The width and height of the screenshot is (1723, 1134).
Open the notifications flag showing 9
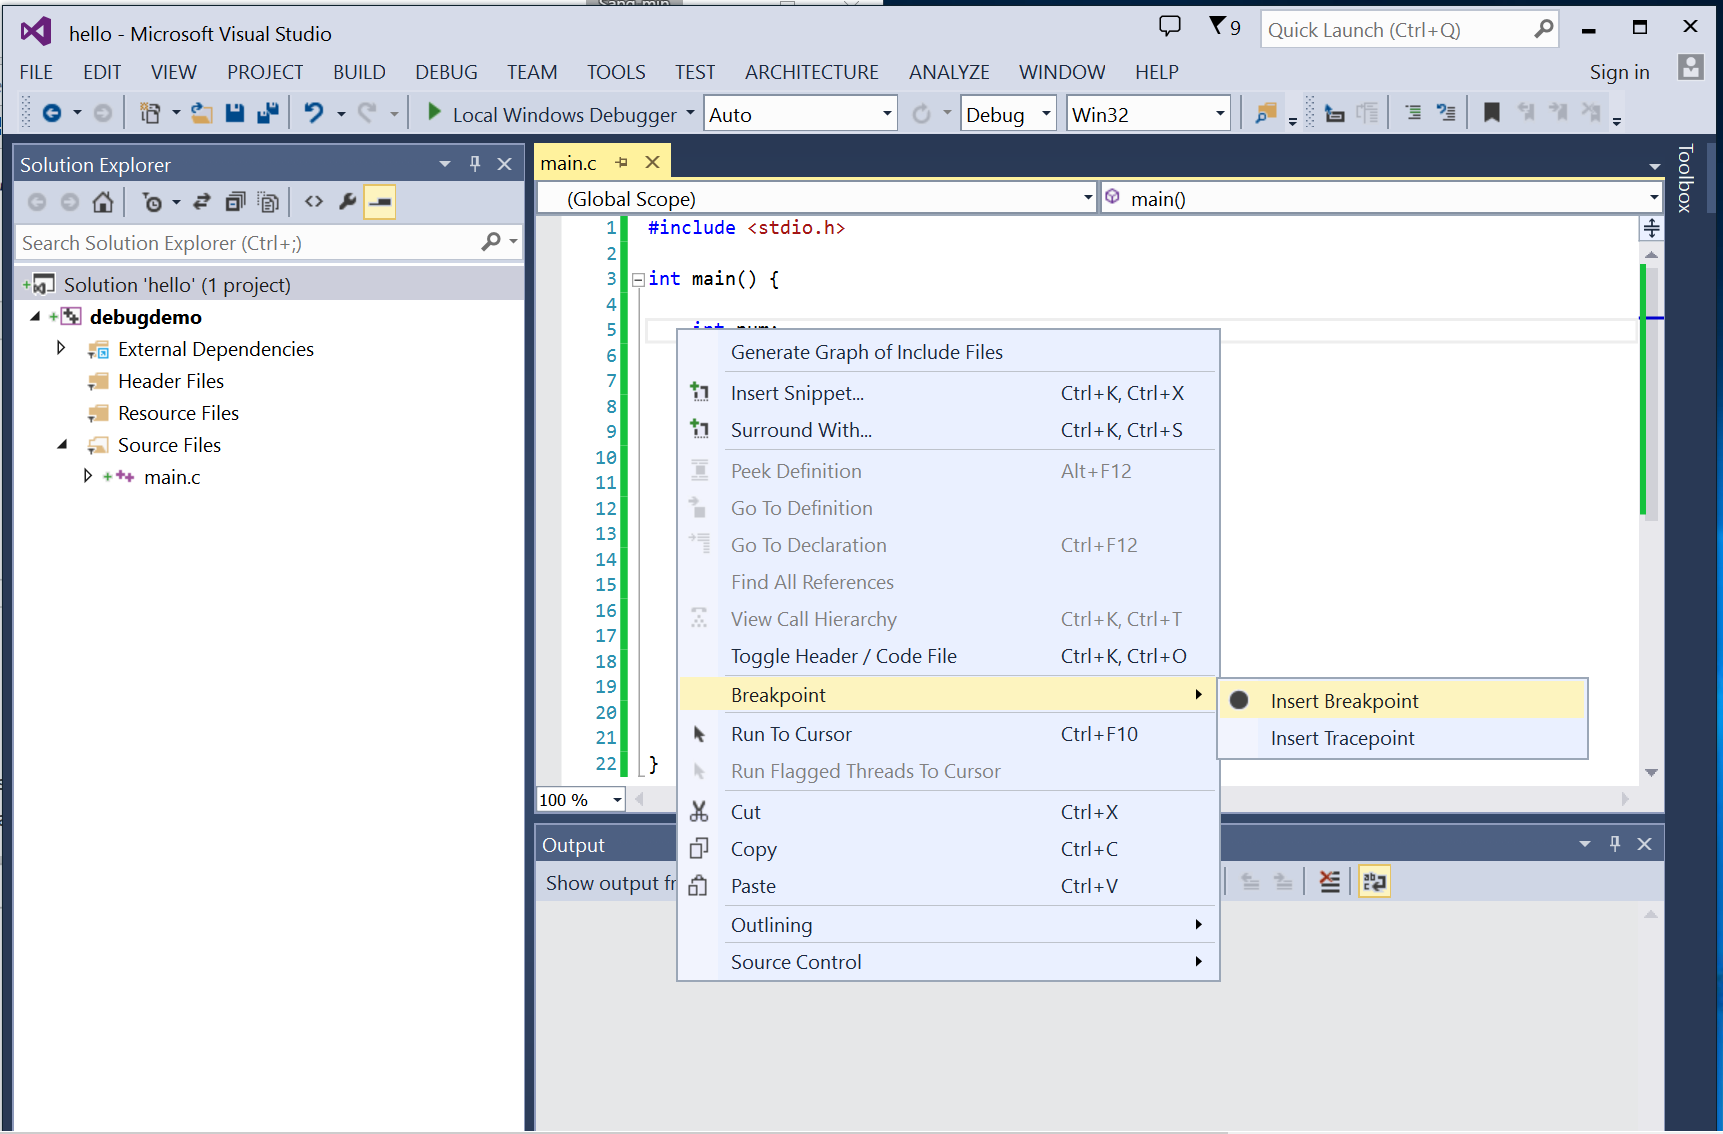point(1225,27)
